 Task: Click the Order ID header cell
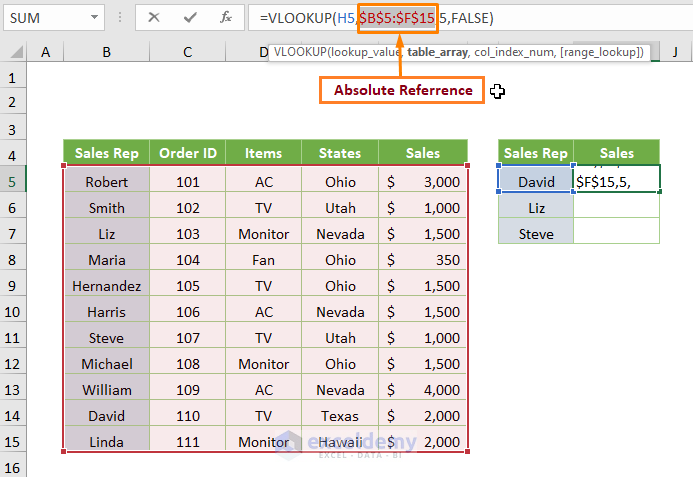[187, 153]
